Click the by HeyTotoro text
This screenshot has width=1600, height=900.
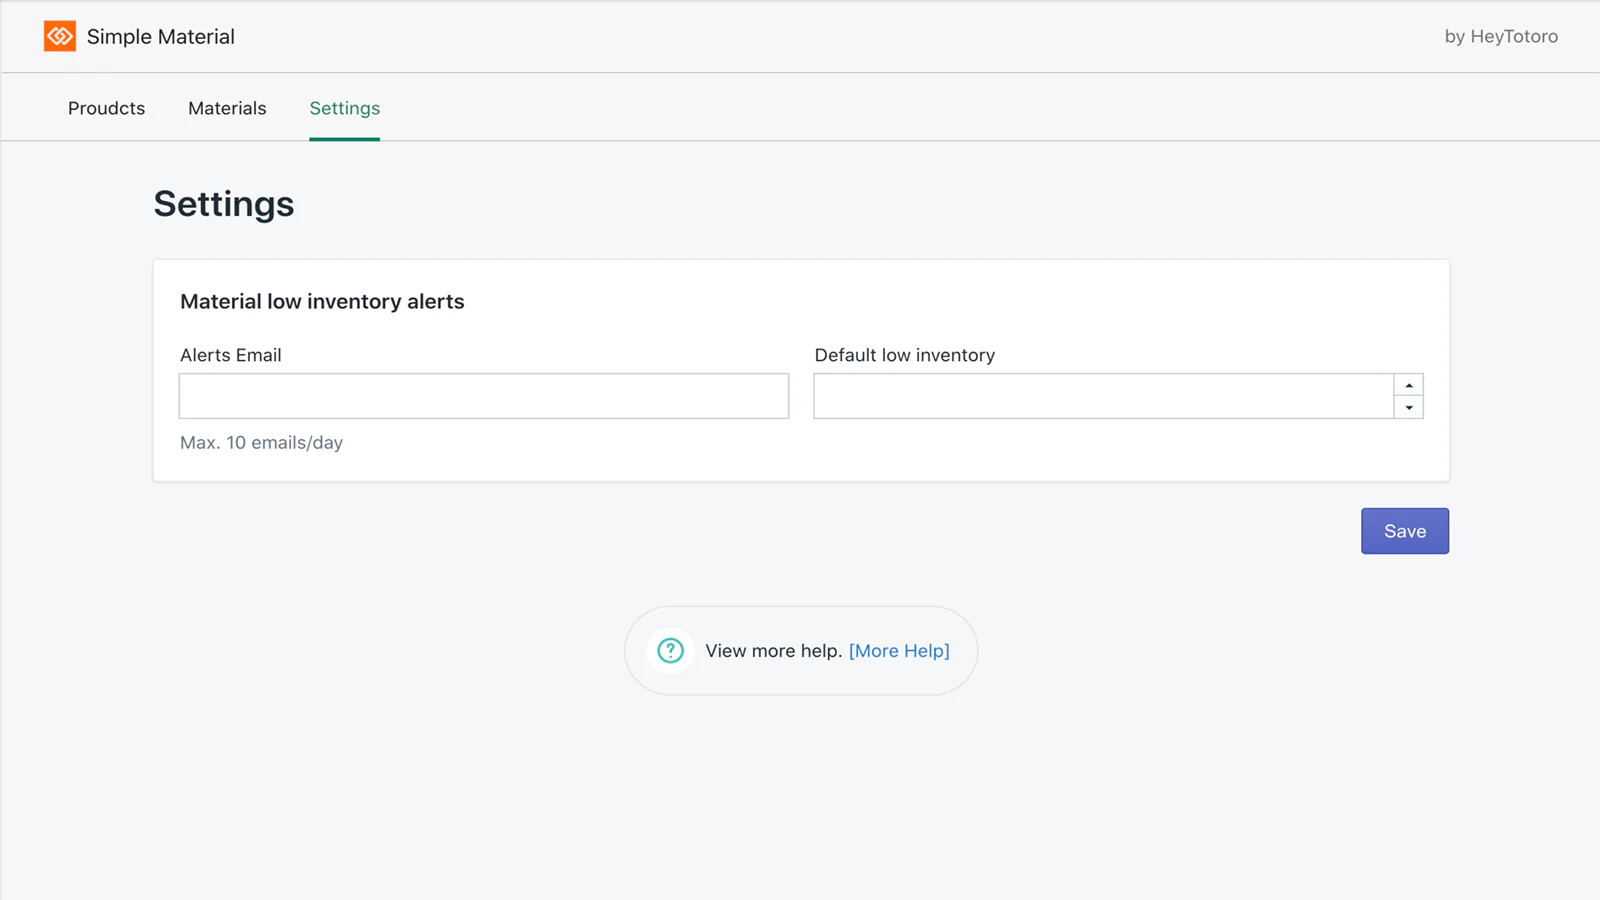point(1501,36)
